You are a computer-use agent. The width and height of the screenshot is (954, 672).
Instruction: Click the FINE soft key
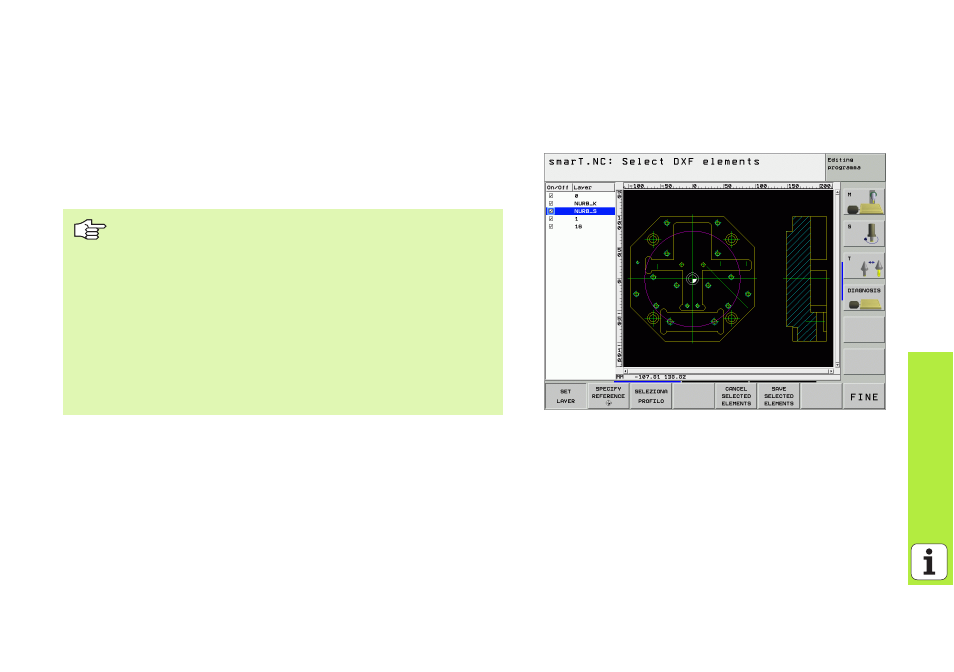[864, 397]
